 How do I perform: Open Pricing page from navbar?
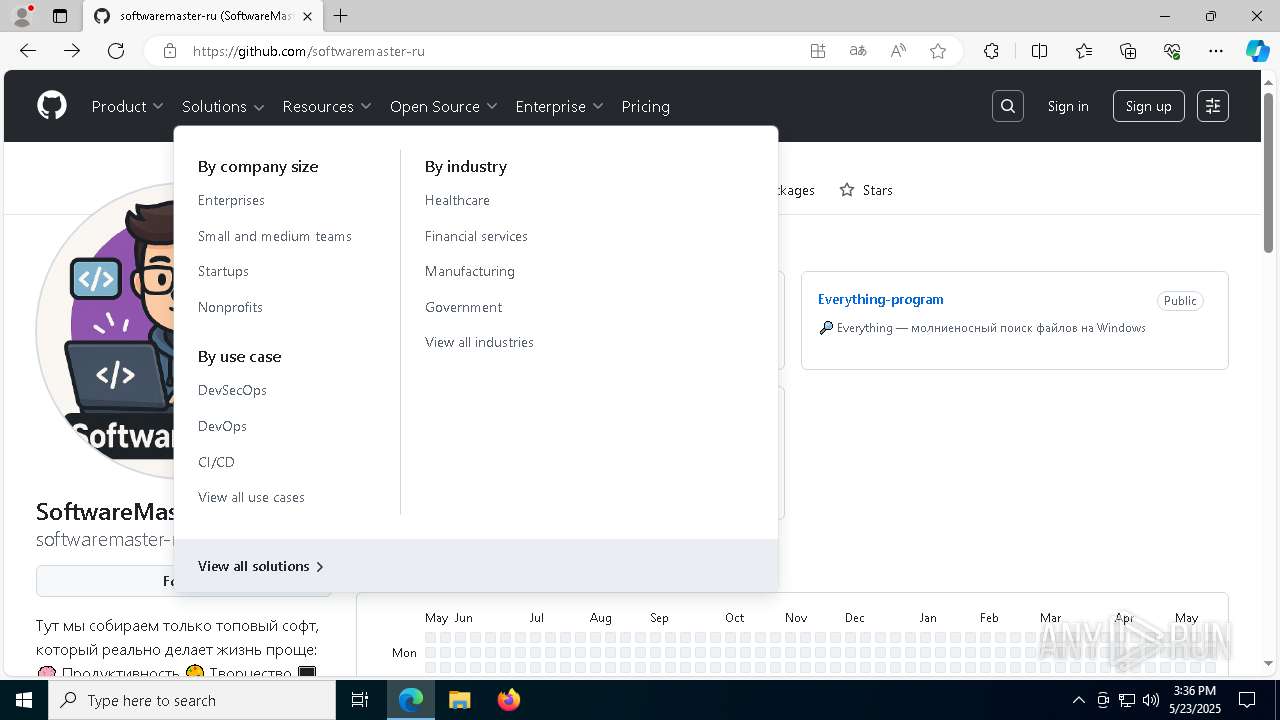[x=645, y=106]
